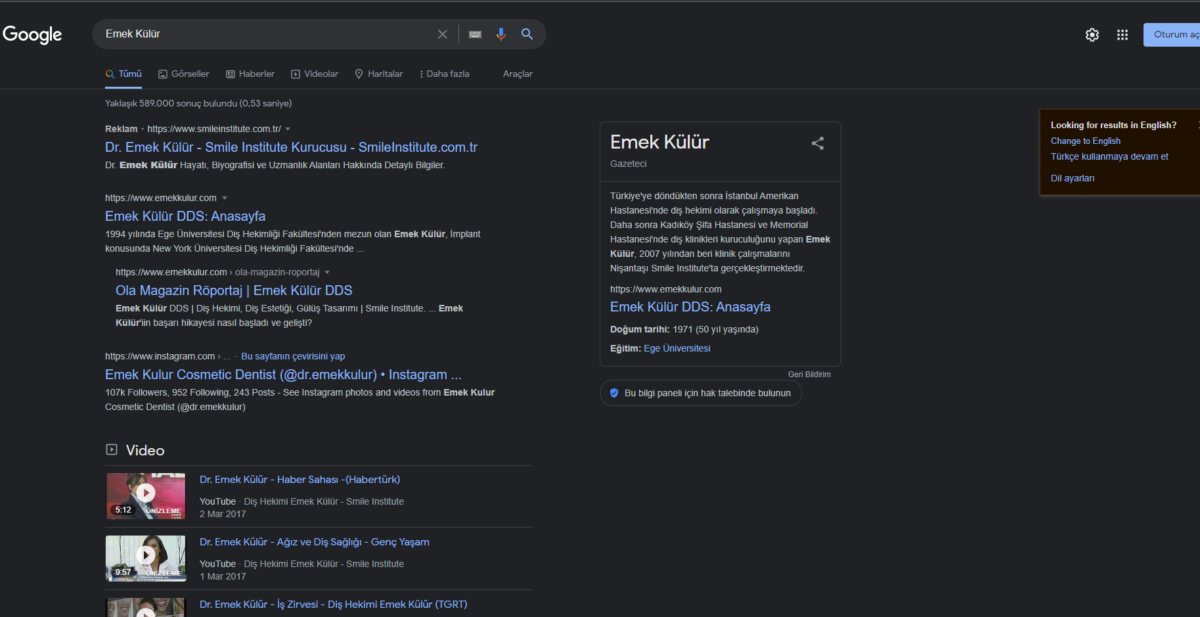Close the English results popup

[1198, 125]
